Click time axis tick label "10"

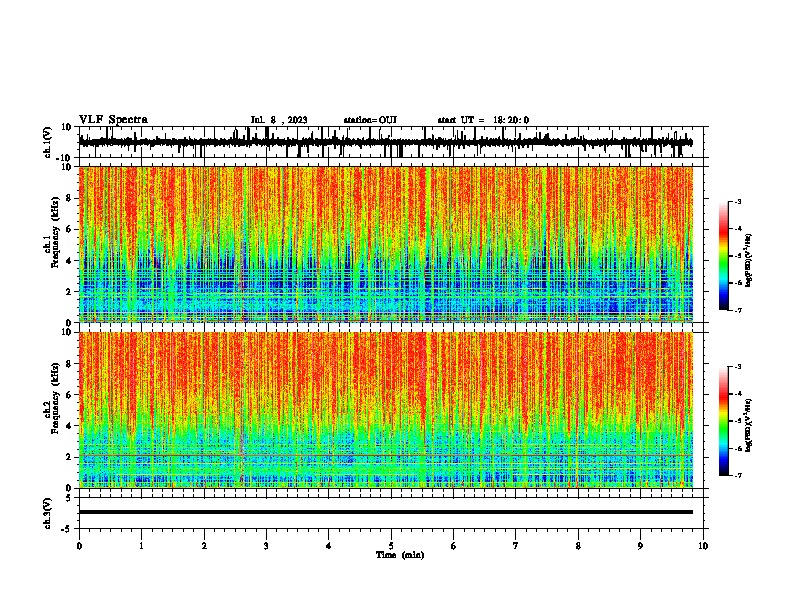[x=703, y=546]
